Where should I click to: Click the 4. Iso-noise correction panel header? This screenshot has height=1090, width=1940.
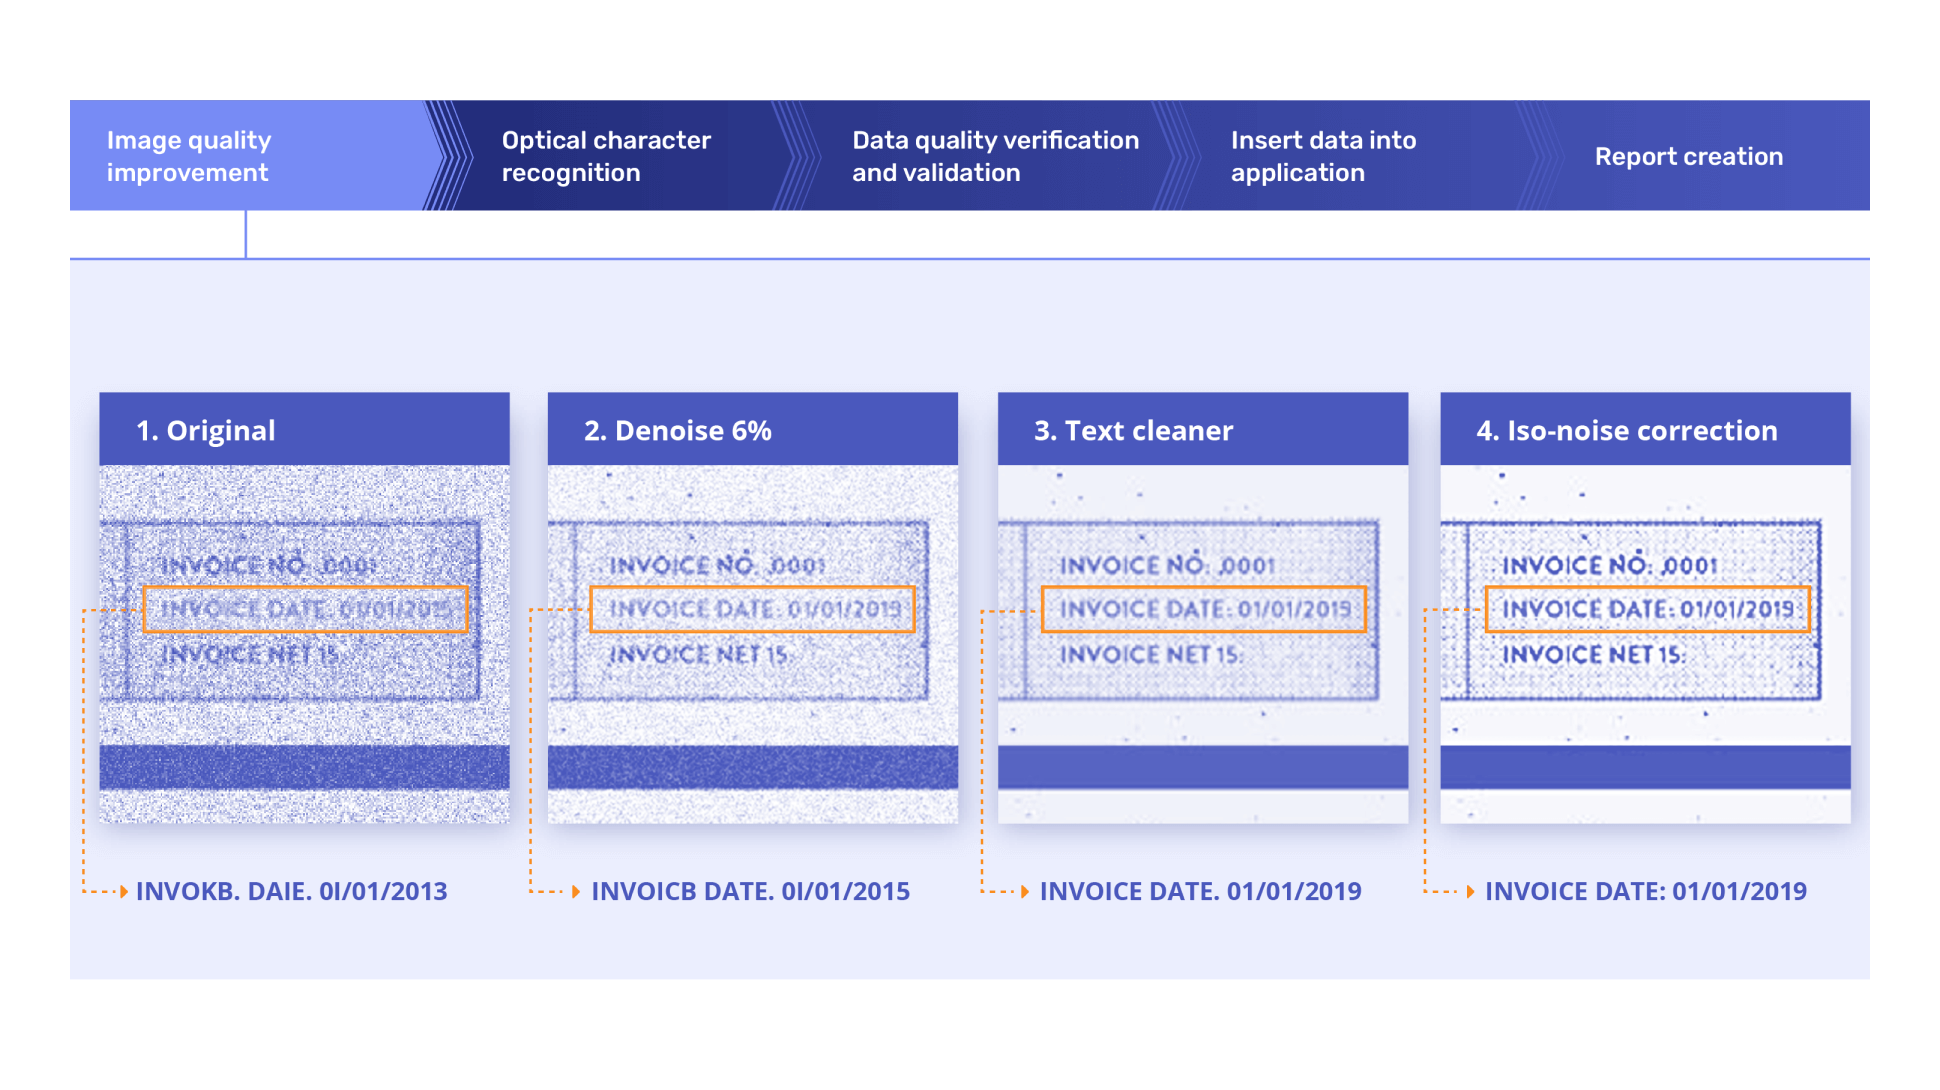coord(1644,430)
